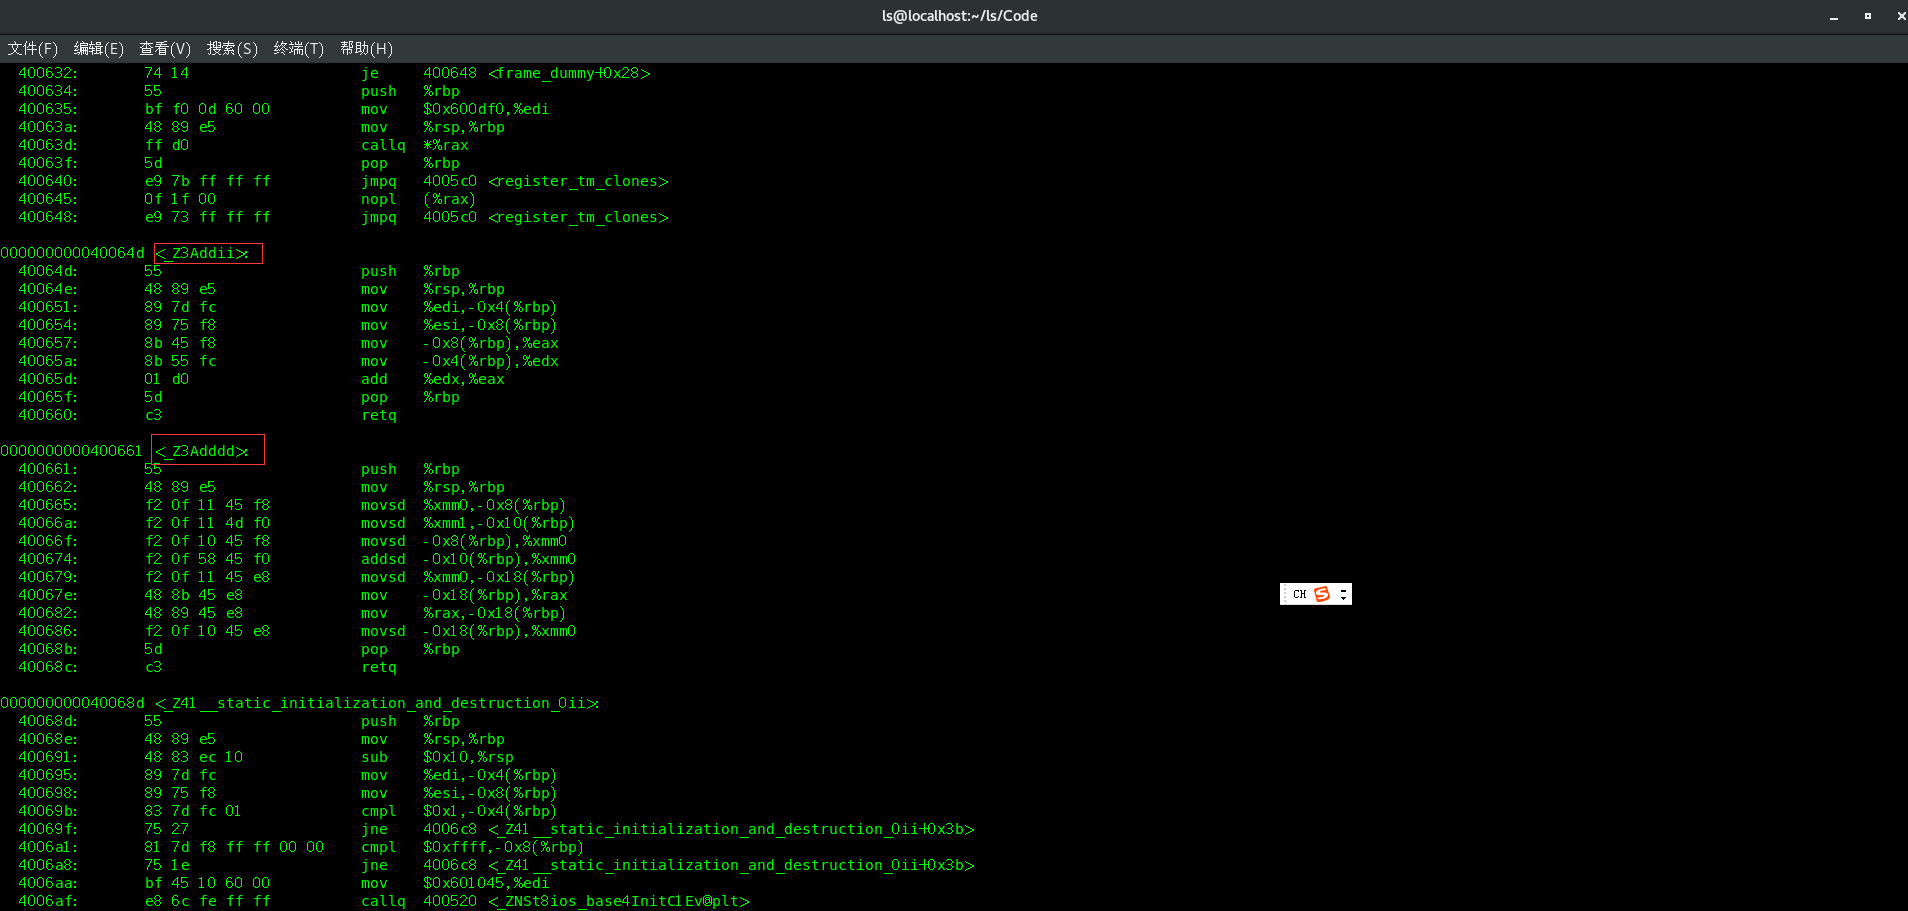Click bytes 81 7d f8 ff ff 00 00

tap(234, 847)
